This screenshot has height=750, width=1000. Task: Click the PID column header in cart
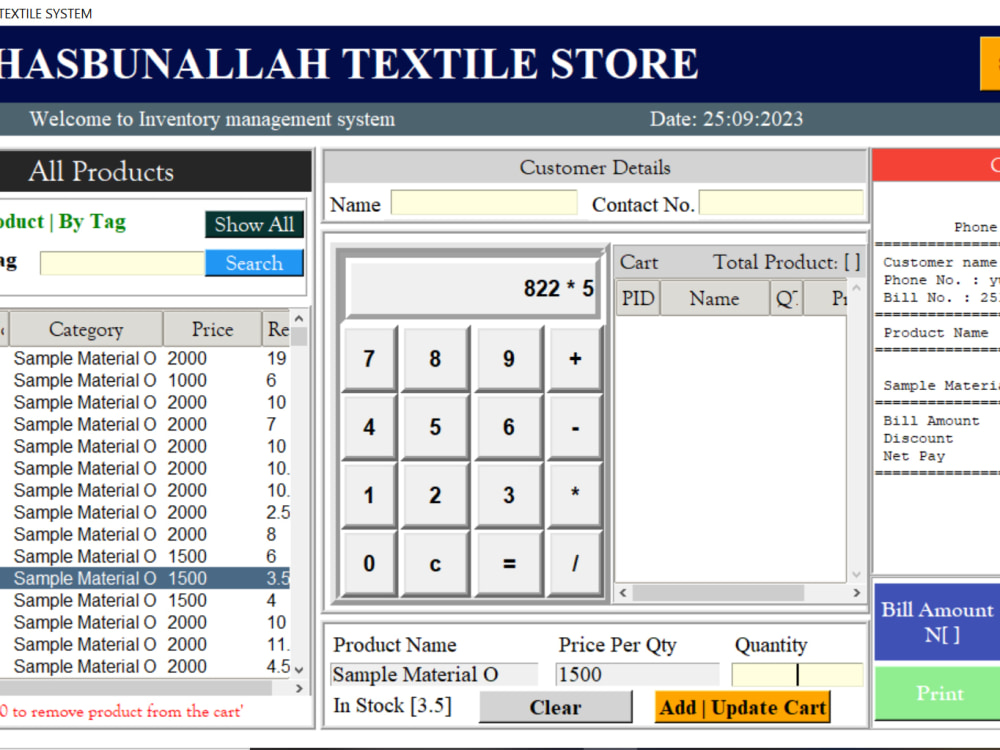coord(638,298)
